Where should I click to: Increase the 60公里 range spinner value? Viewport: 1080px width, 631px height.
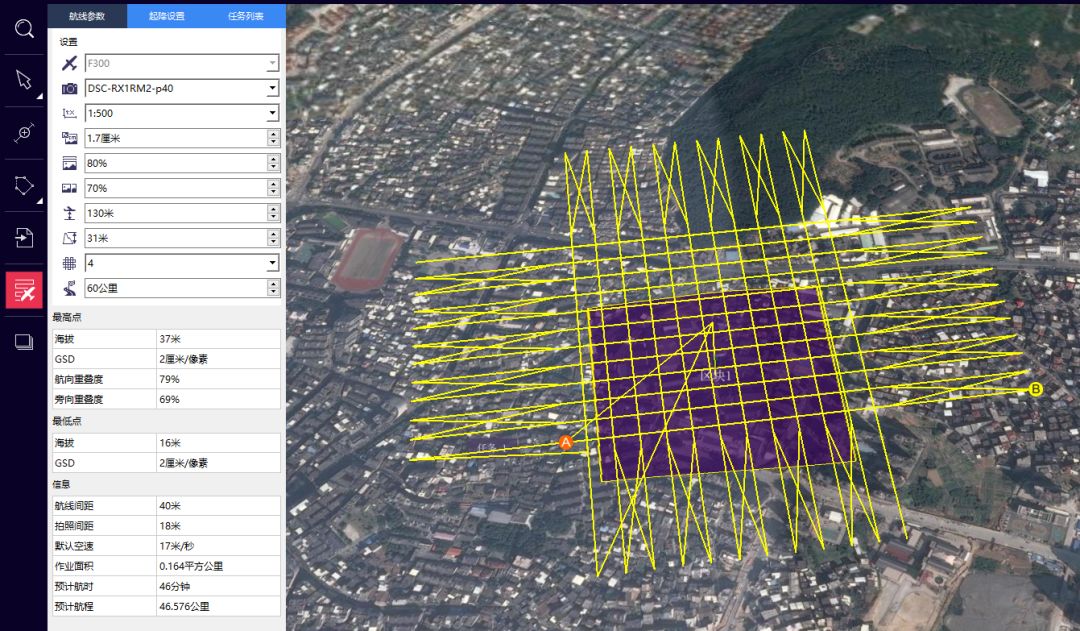pyautogui.click(x=273, y=284)
